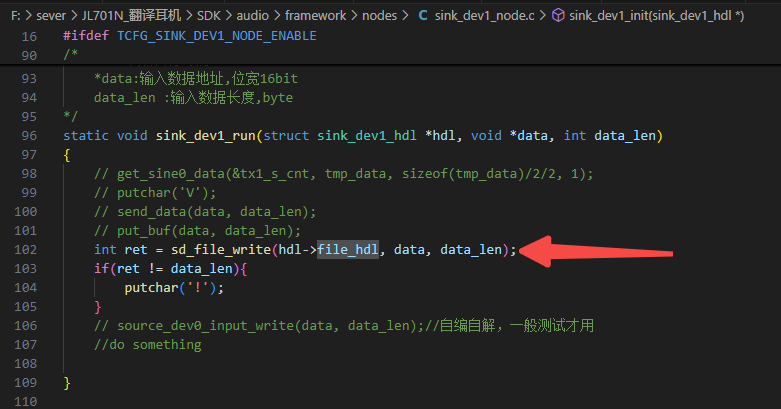Viewport: 781px width, 409px height.
Task: Click the C file icon in breadcrumb
Action: tap(422, 16)
